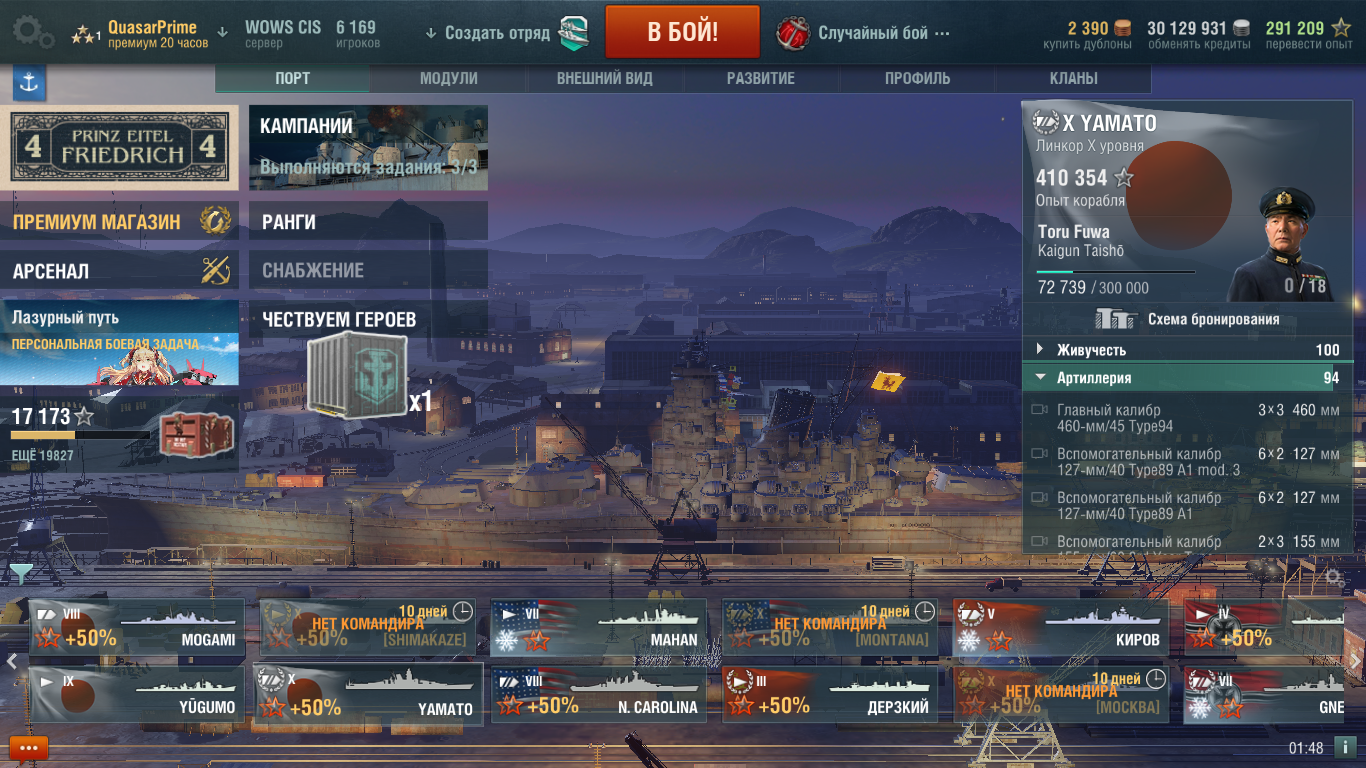Screen dimensions: 1366x768
Task: Click the carousel filter funnel icon
Action: click(x=20, y=573)
